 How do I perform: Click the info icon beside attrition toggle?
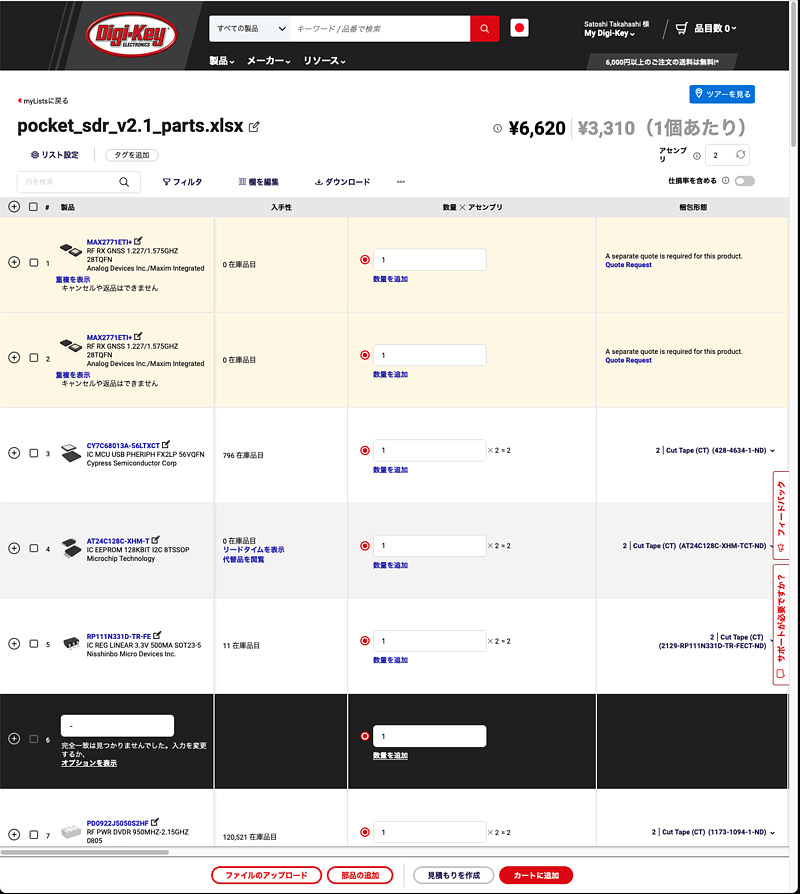[725, 181]
